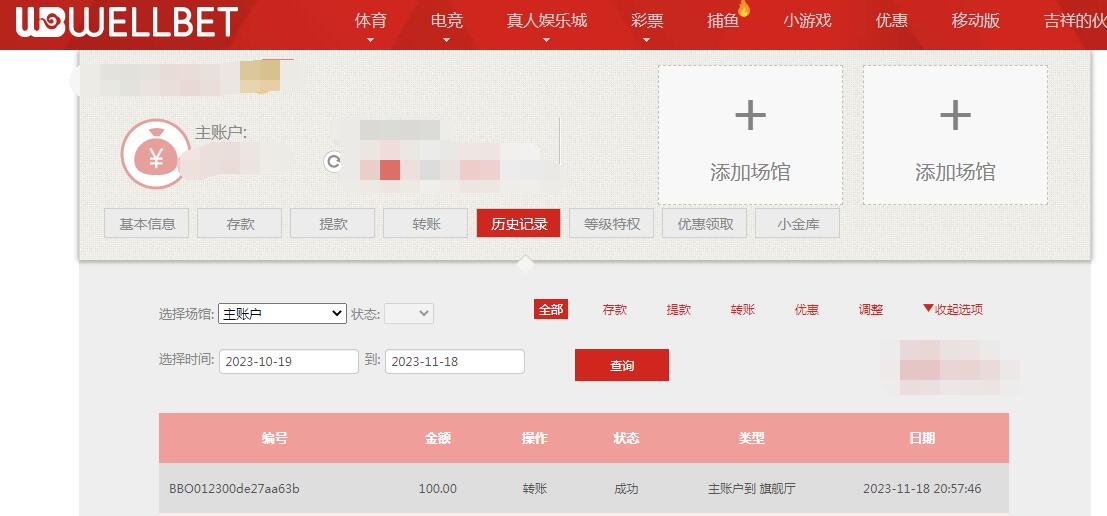This screenshot has height=516, width=1107.
Task: Expand dropdown arrow under 彩票
Action: pyautogui.click(x=647, y=40)
